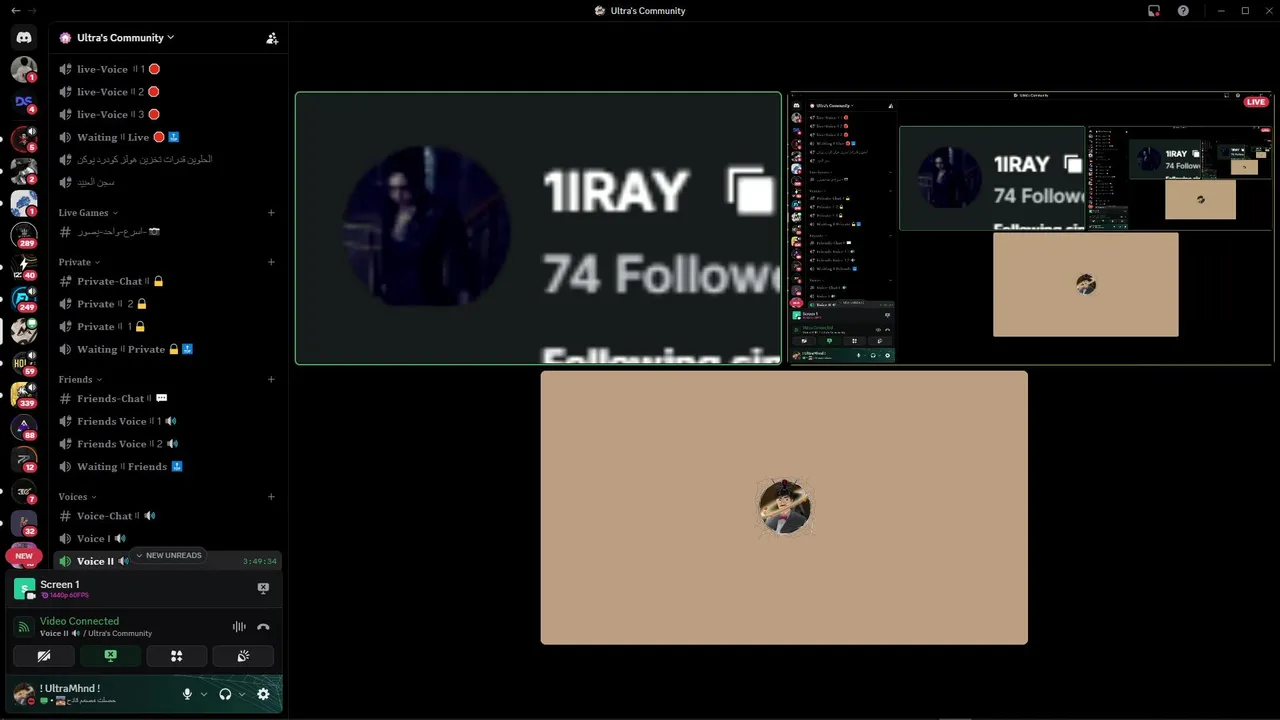Image resolution: width=1280 pixels, height=720 pixels.
Task: Open Friends-Chat text channel
Action: tap(167, 398)
